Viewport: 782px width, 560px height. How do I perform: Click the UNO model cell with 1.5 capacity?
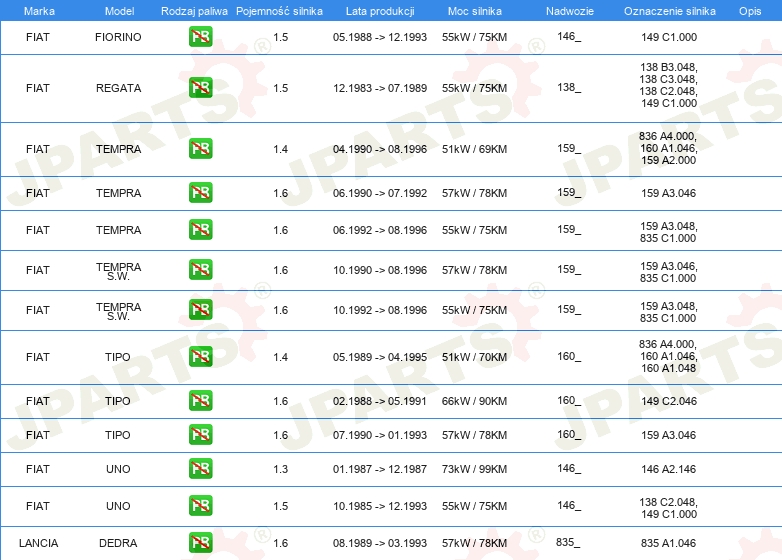(x=118, y=506)
